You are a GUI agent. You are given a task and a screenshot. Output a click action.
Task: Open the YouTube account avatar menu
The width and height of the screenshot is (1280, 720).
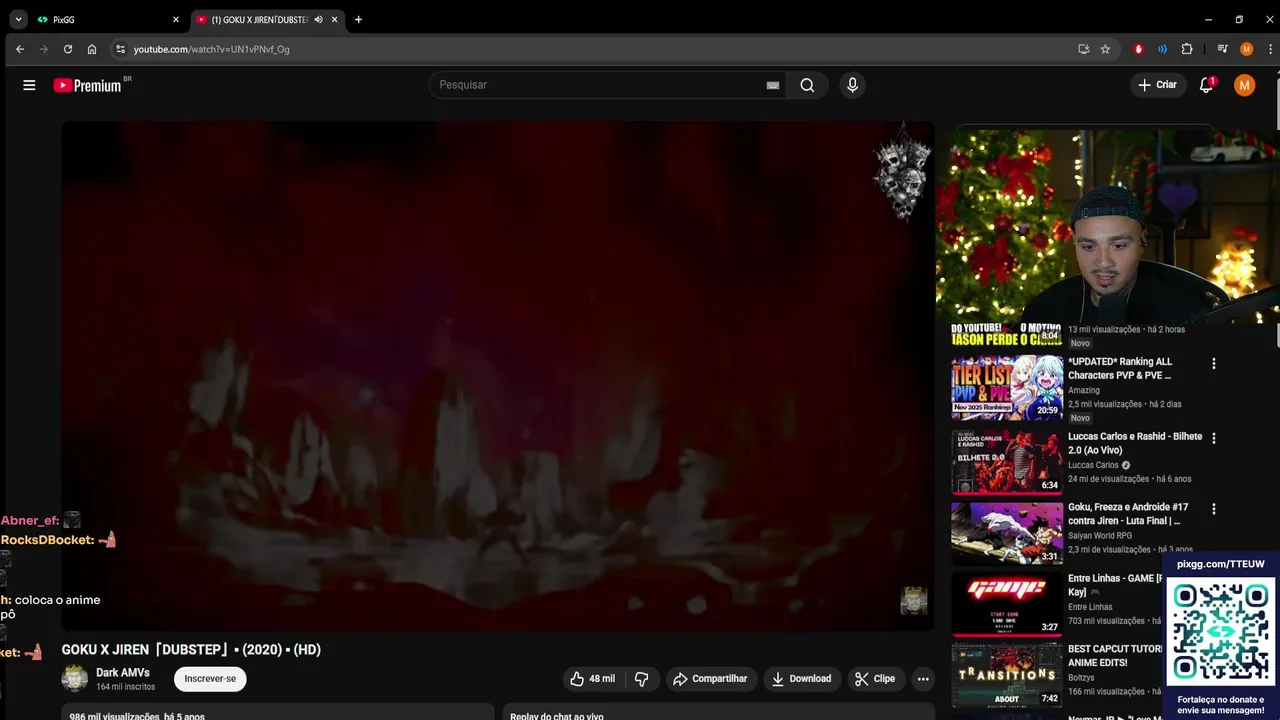pos(1244,85)
